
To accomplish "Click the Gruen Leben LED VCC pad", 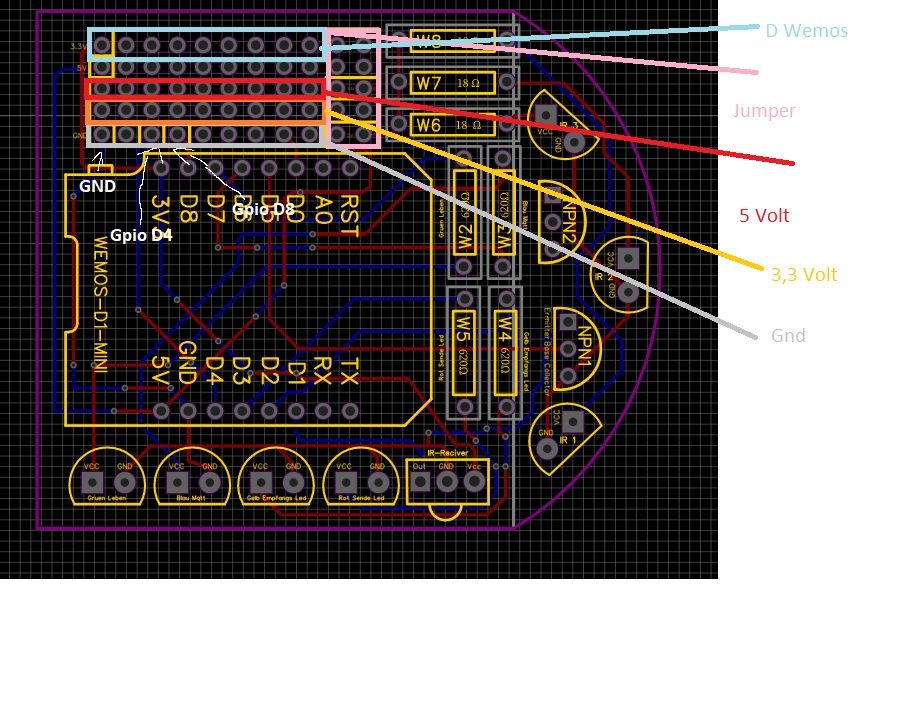I will click(x=92, y=483).
